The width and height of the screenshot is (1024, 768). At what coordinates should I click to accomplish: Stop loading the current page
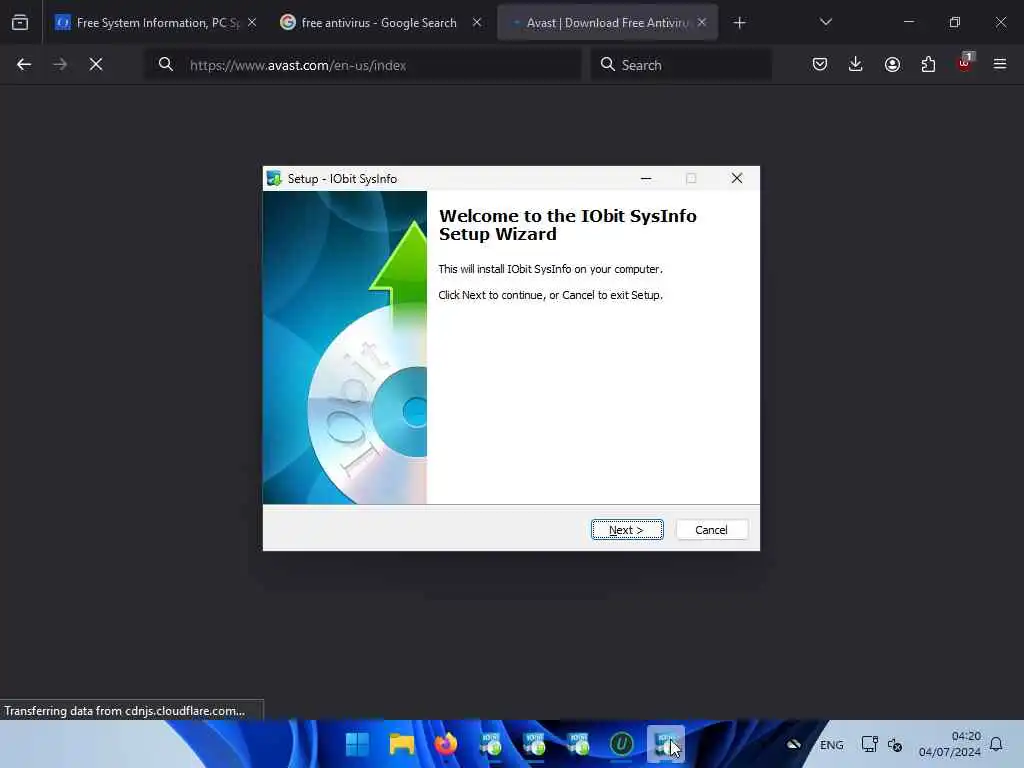click(x=96, y=64)
